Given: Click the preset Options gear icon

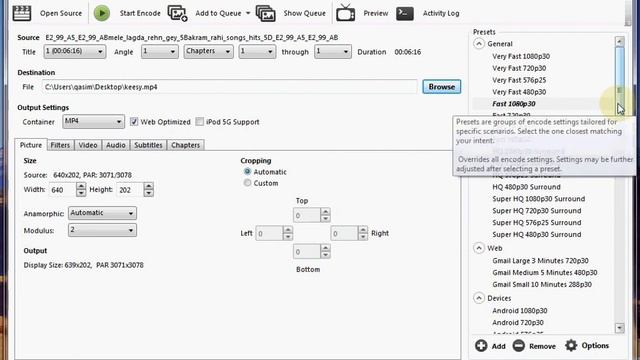Looking at the screenshot, I should point(571,346).
